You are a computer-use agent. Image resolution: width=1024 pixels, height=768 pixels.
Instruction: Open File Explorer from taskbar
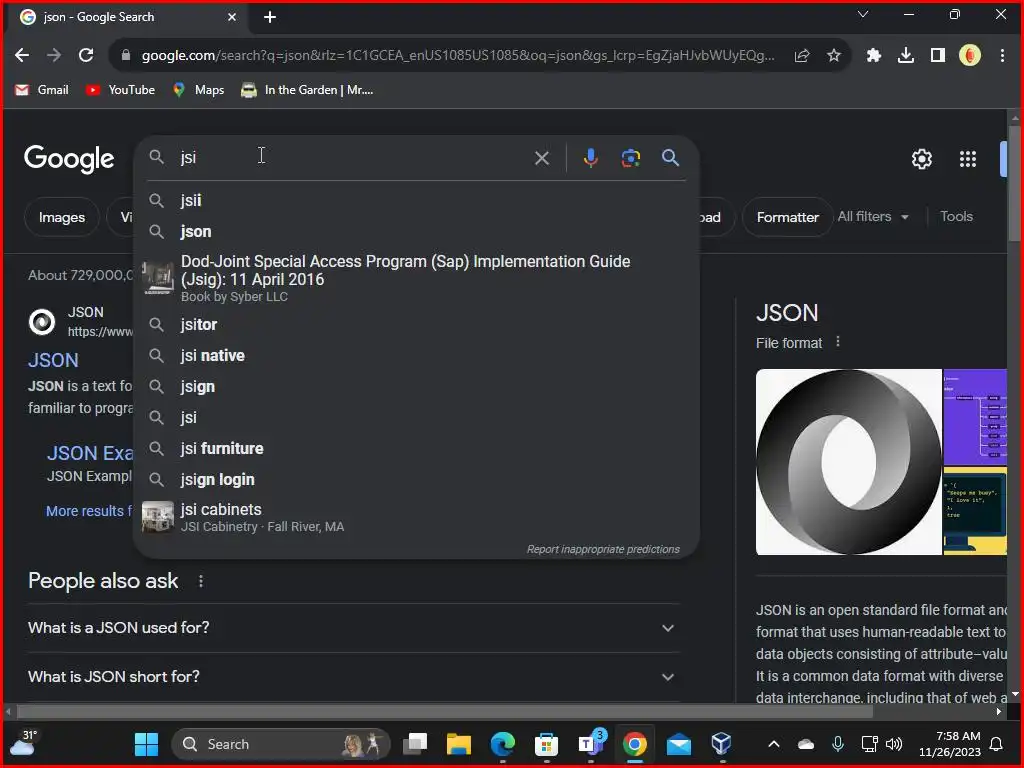(458, 744)
